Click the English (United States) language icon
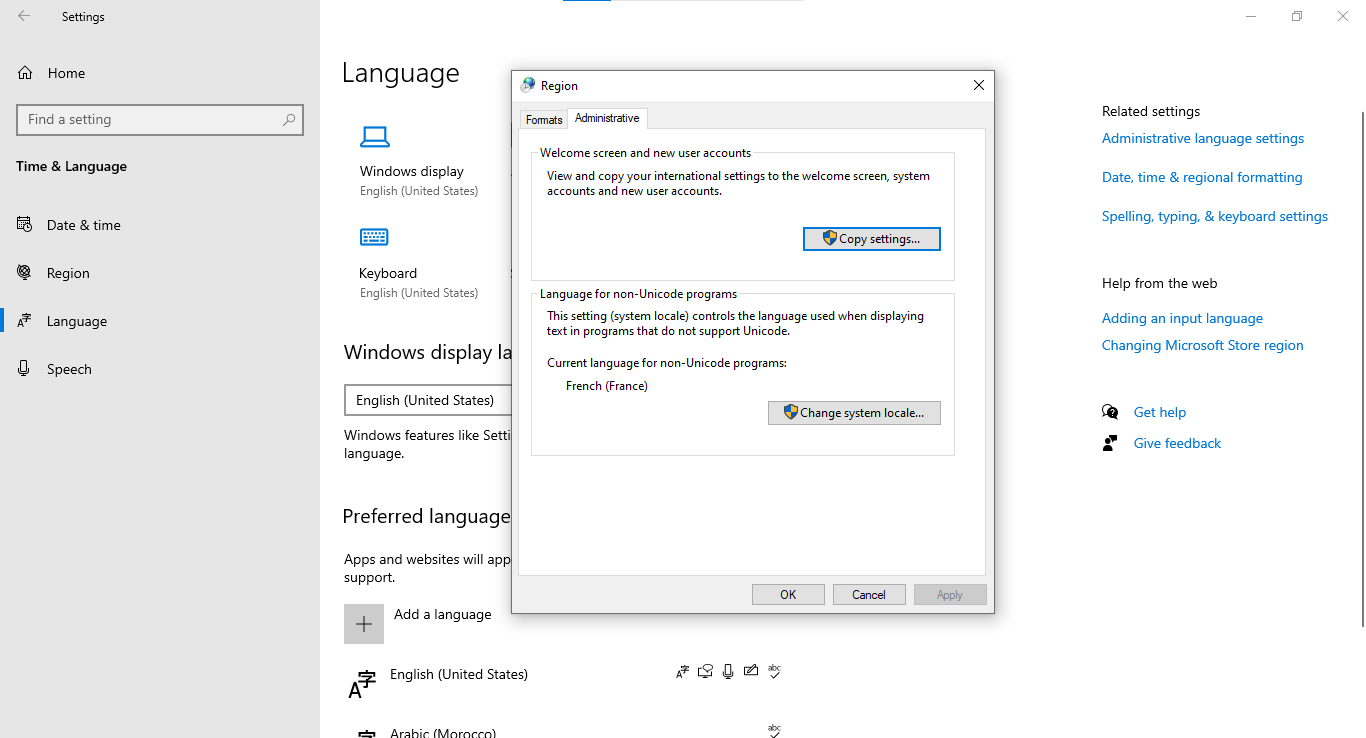Viewport: 1366px width, 738px height. 362,684
